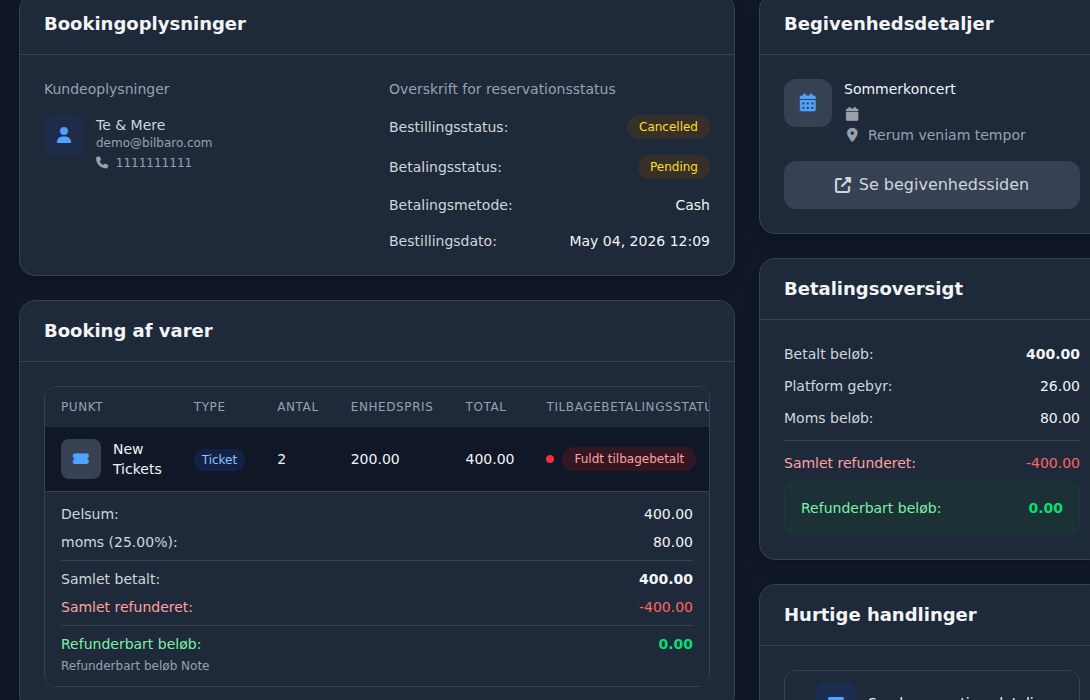Viewport: 1090px width, 700px height.
Task: Click the Moms beløb label
Action: pos(829,418)
